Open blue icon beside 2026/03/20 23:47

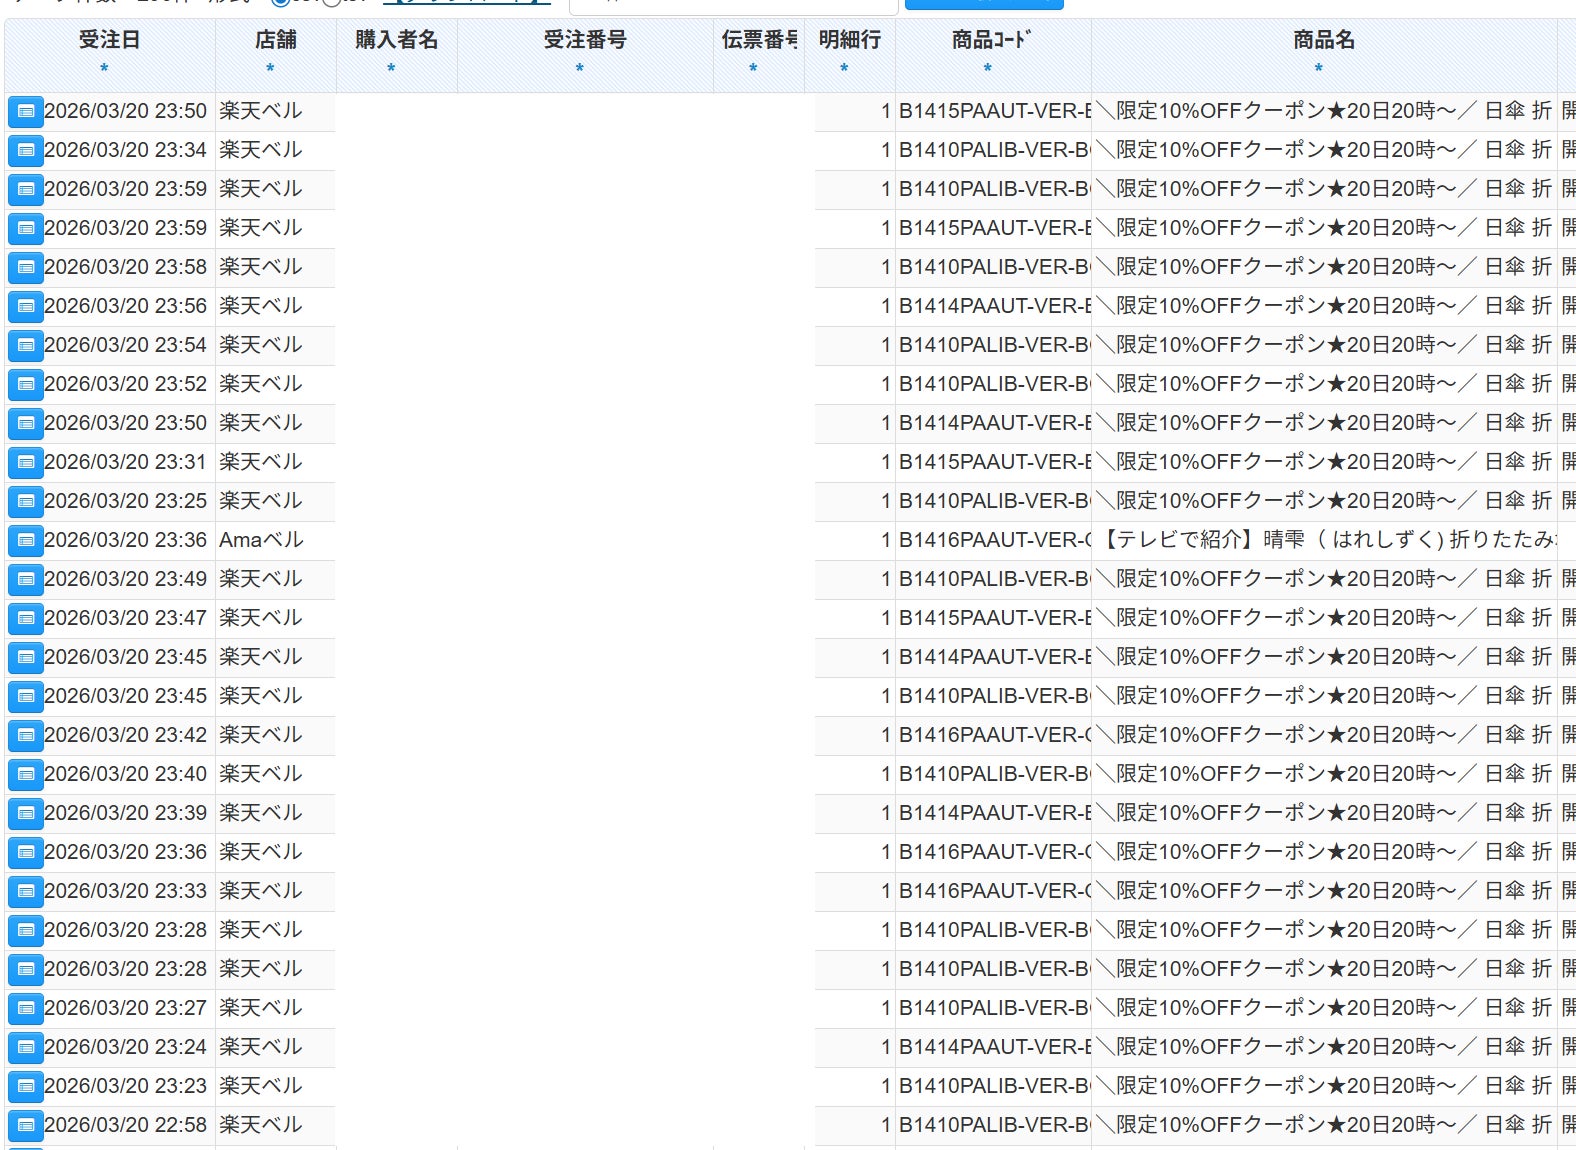pos(26,618)
